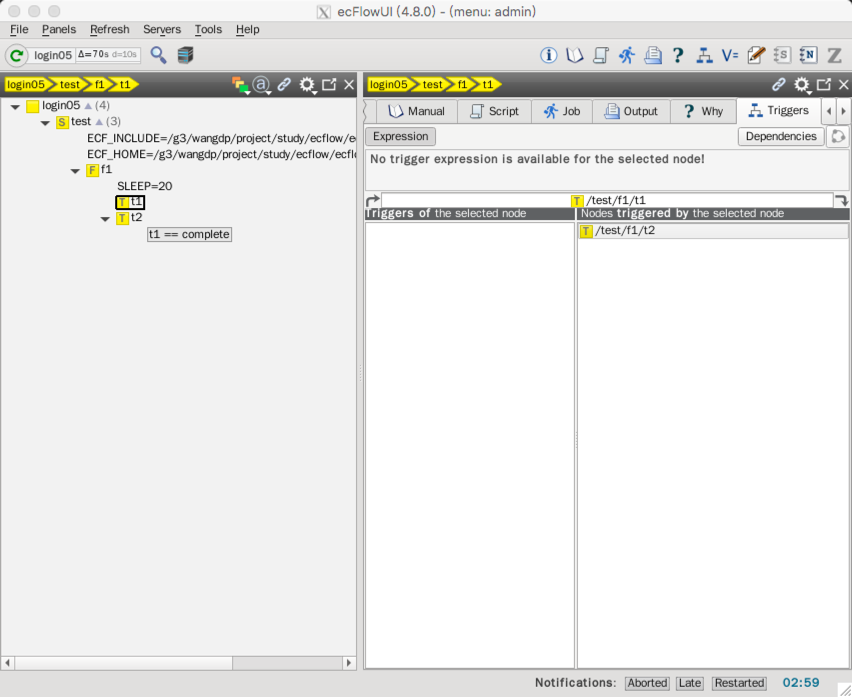Toggle the Aborted notification button

pyautogui.click(x=647, y=683)
